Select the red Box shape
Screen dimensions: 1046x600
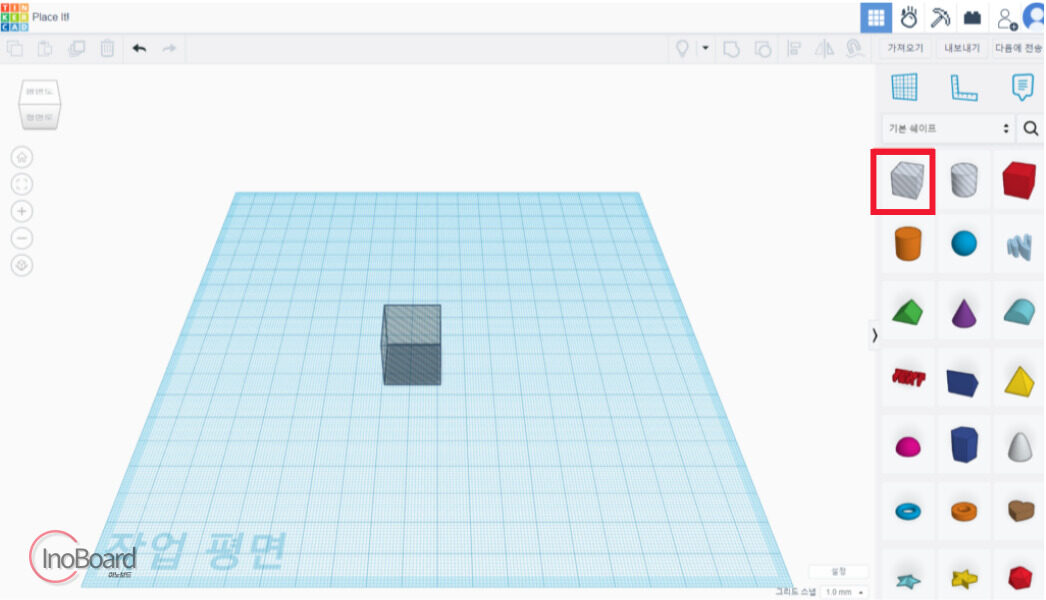pyautogui.click(x=1019, y=180)
